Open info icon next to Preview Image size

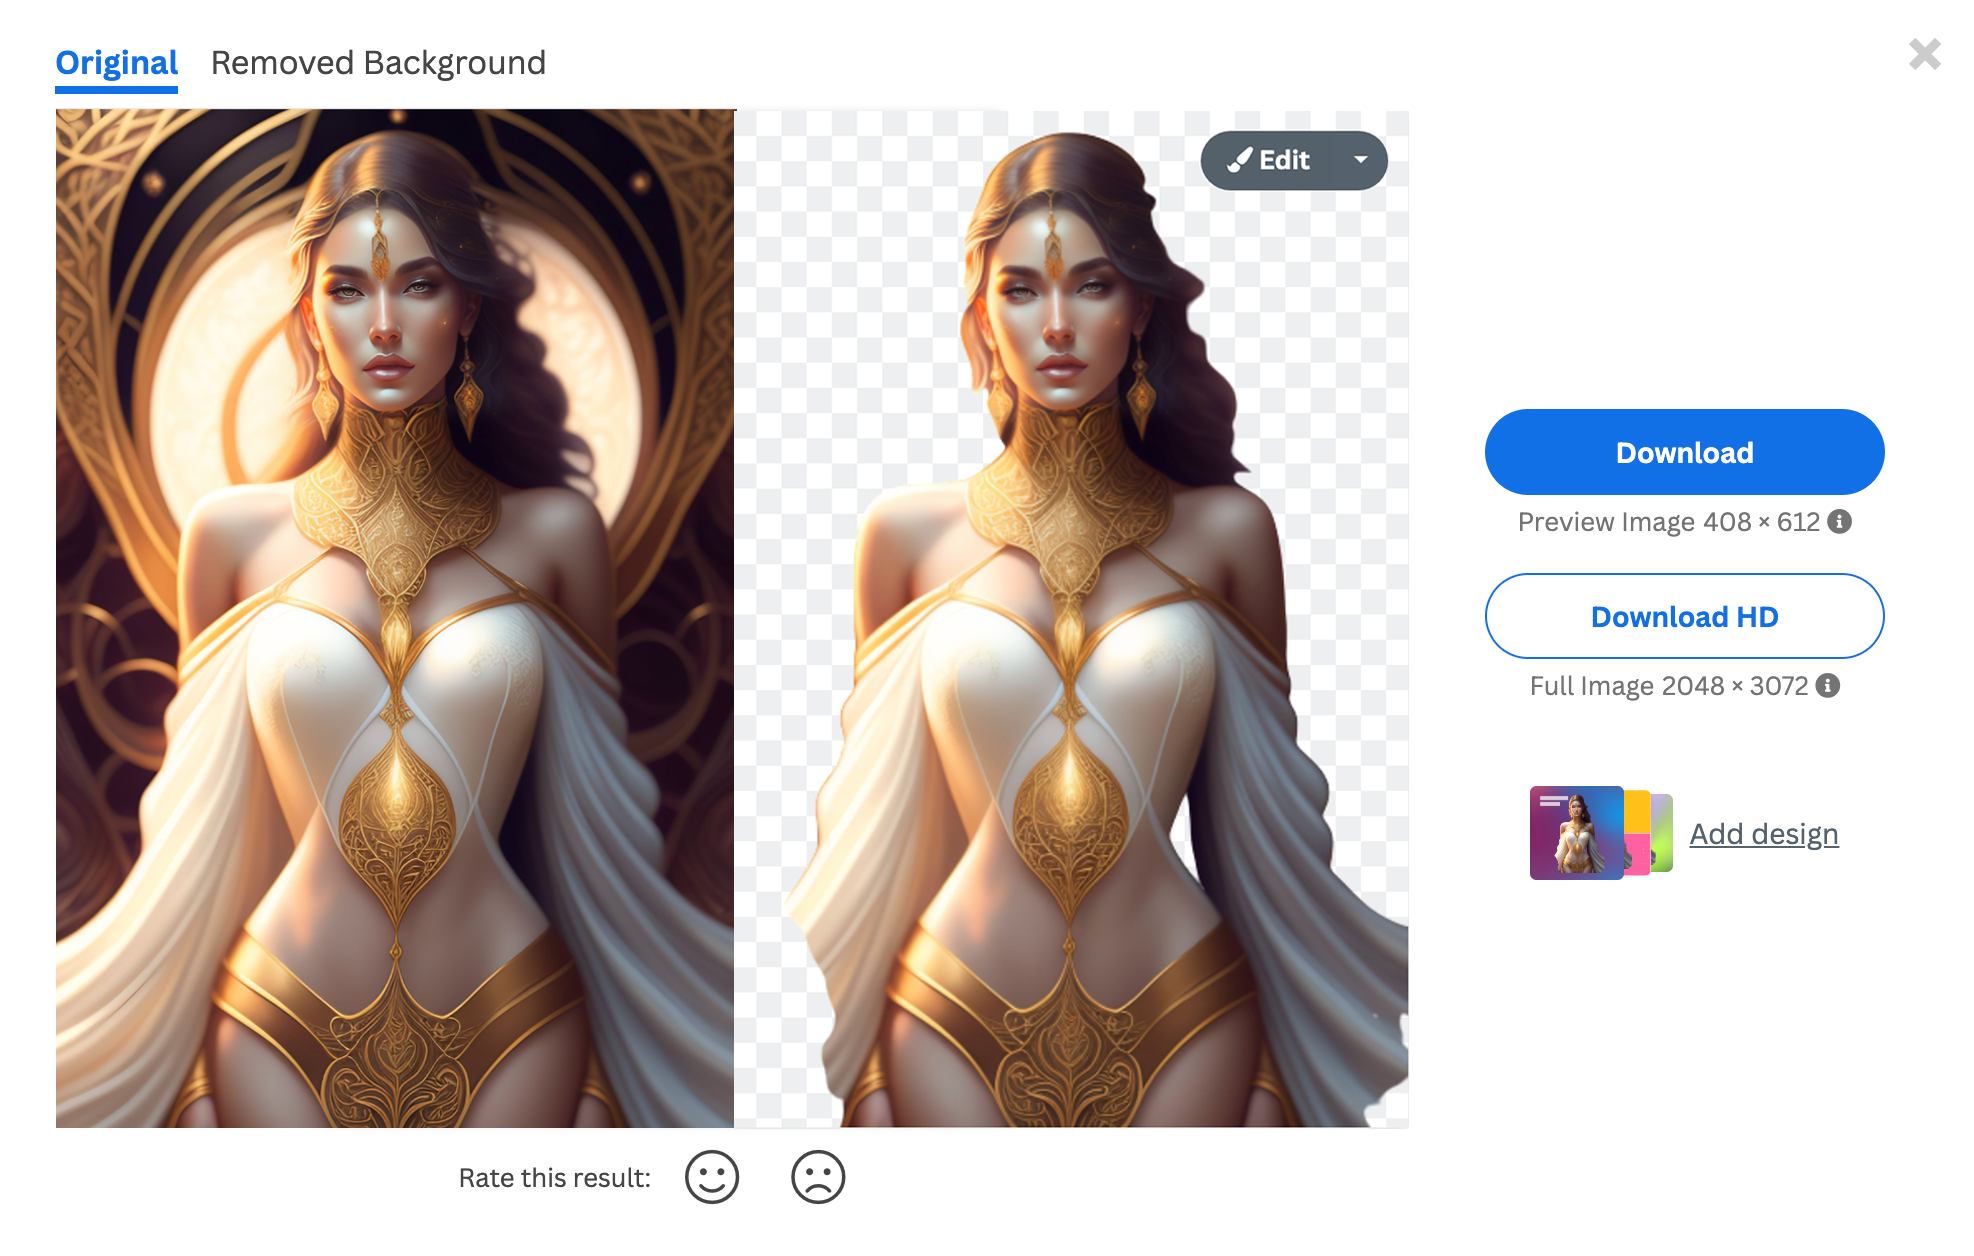pyautogui.click(x=1840, y=522)
